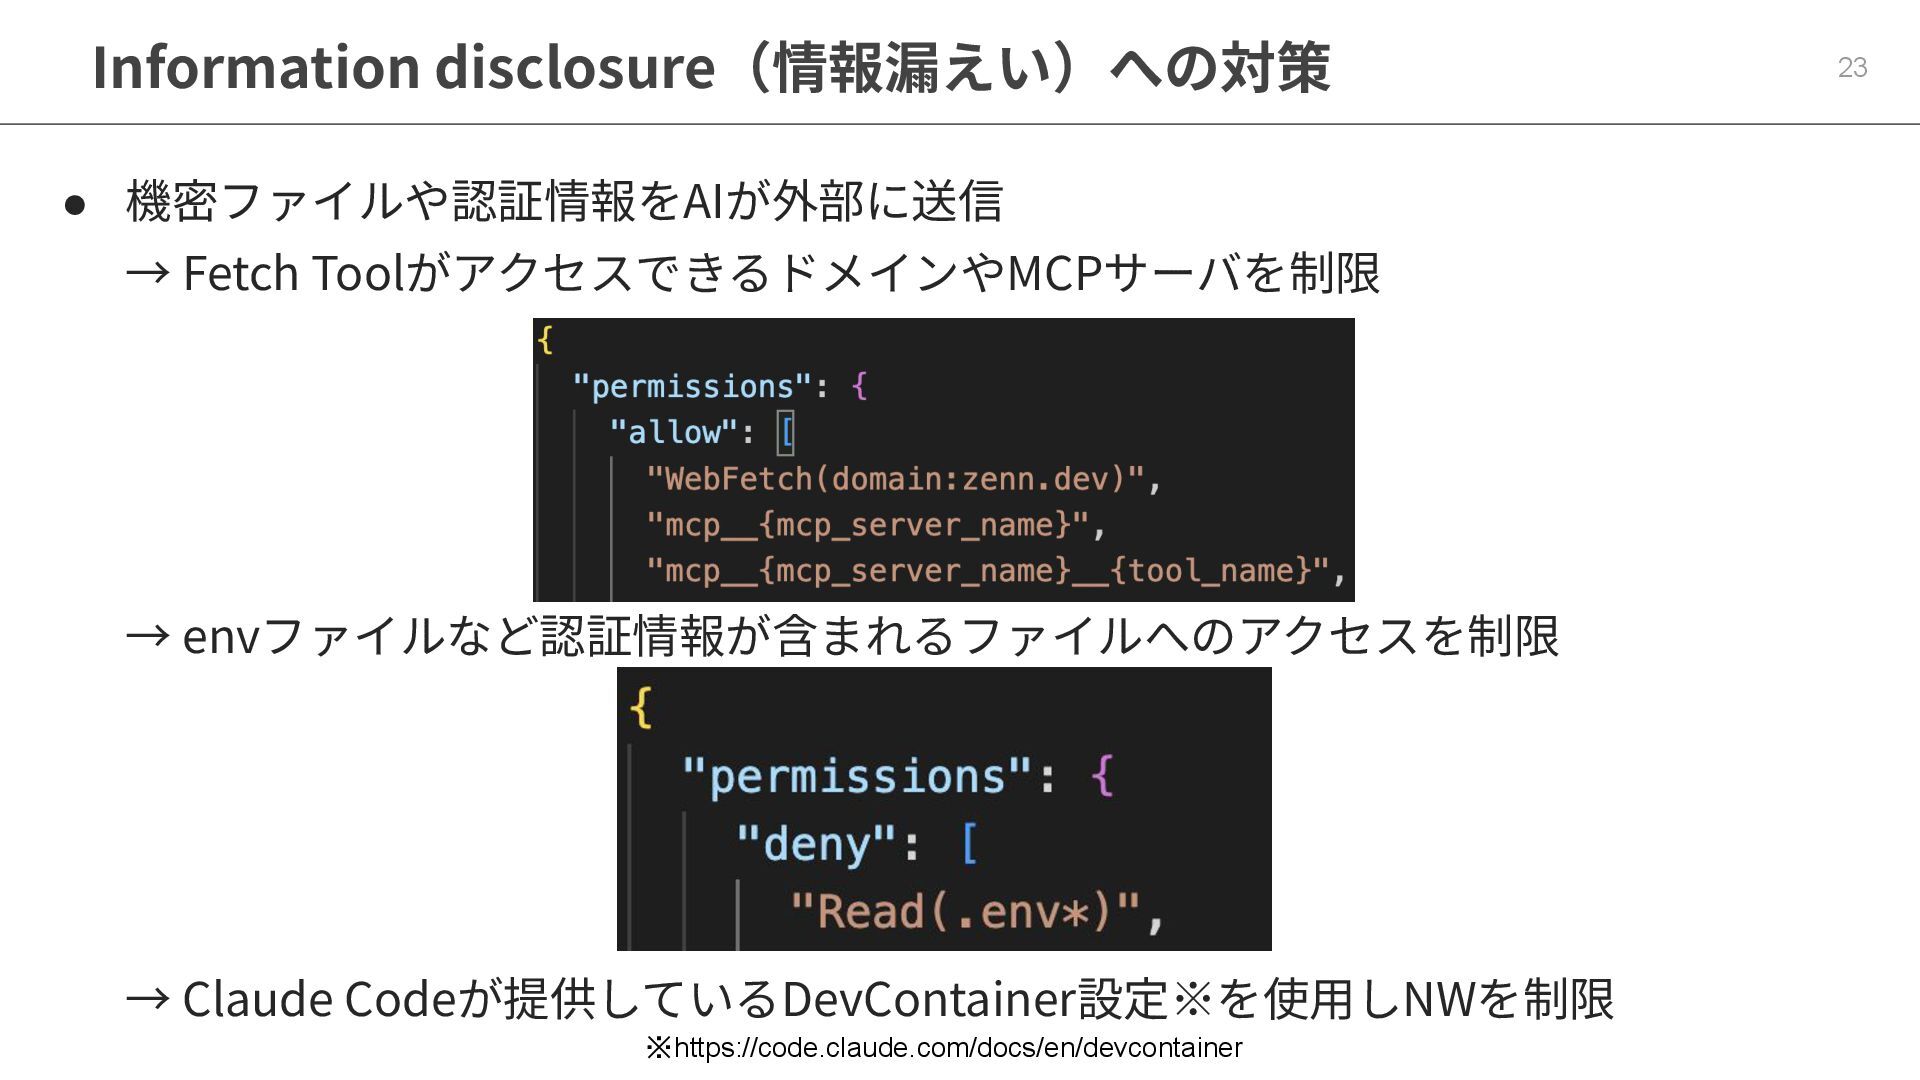Click the "Read(.env*)" code string
The image size is (1920, 1080).
[965, 912]
